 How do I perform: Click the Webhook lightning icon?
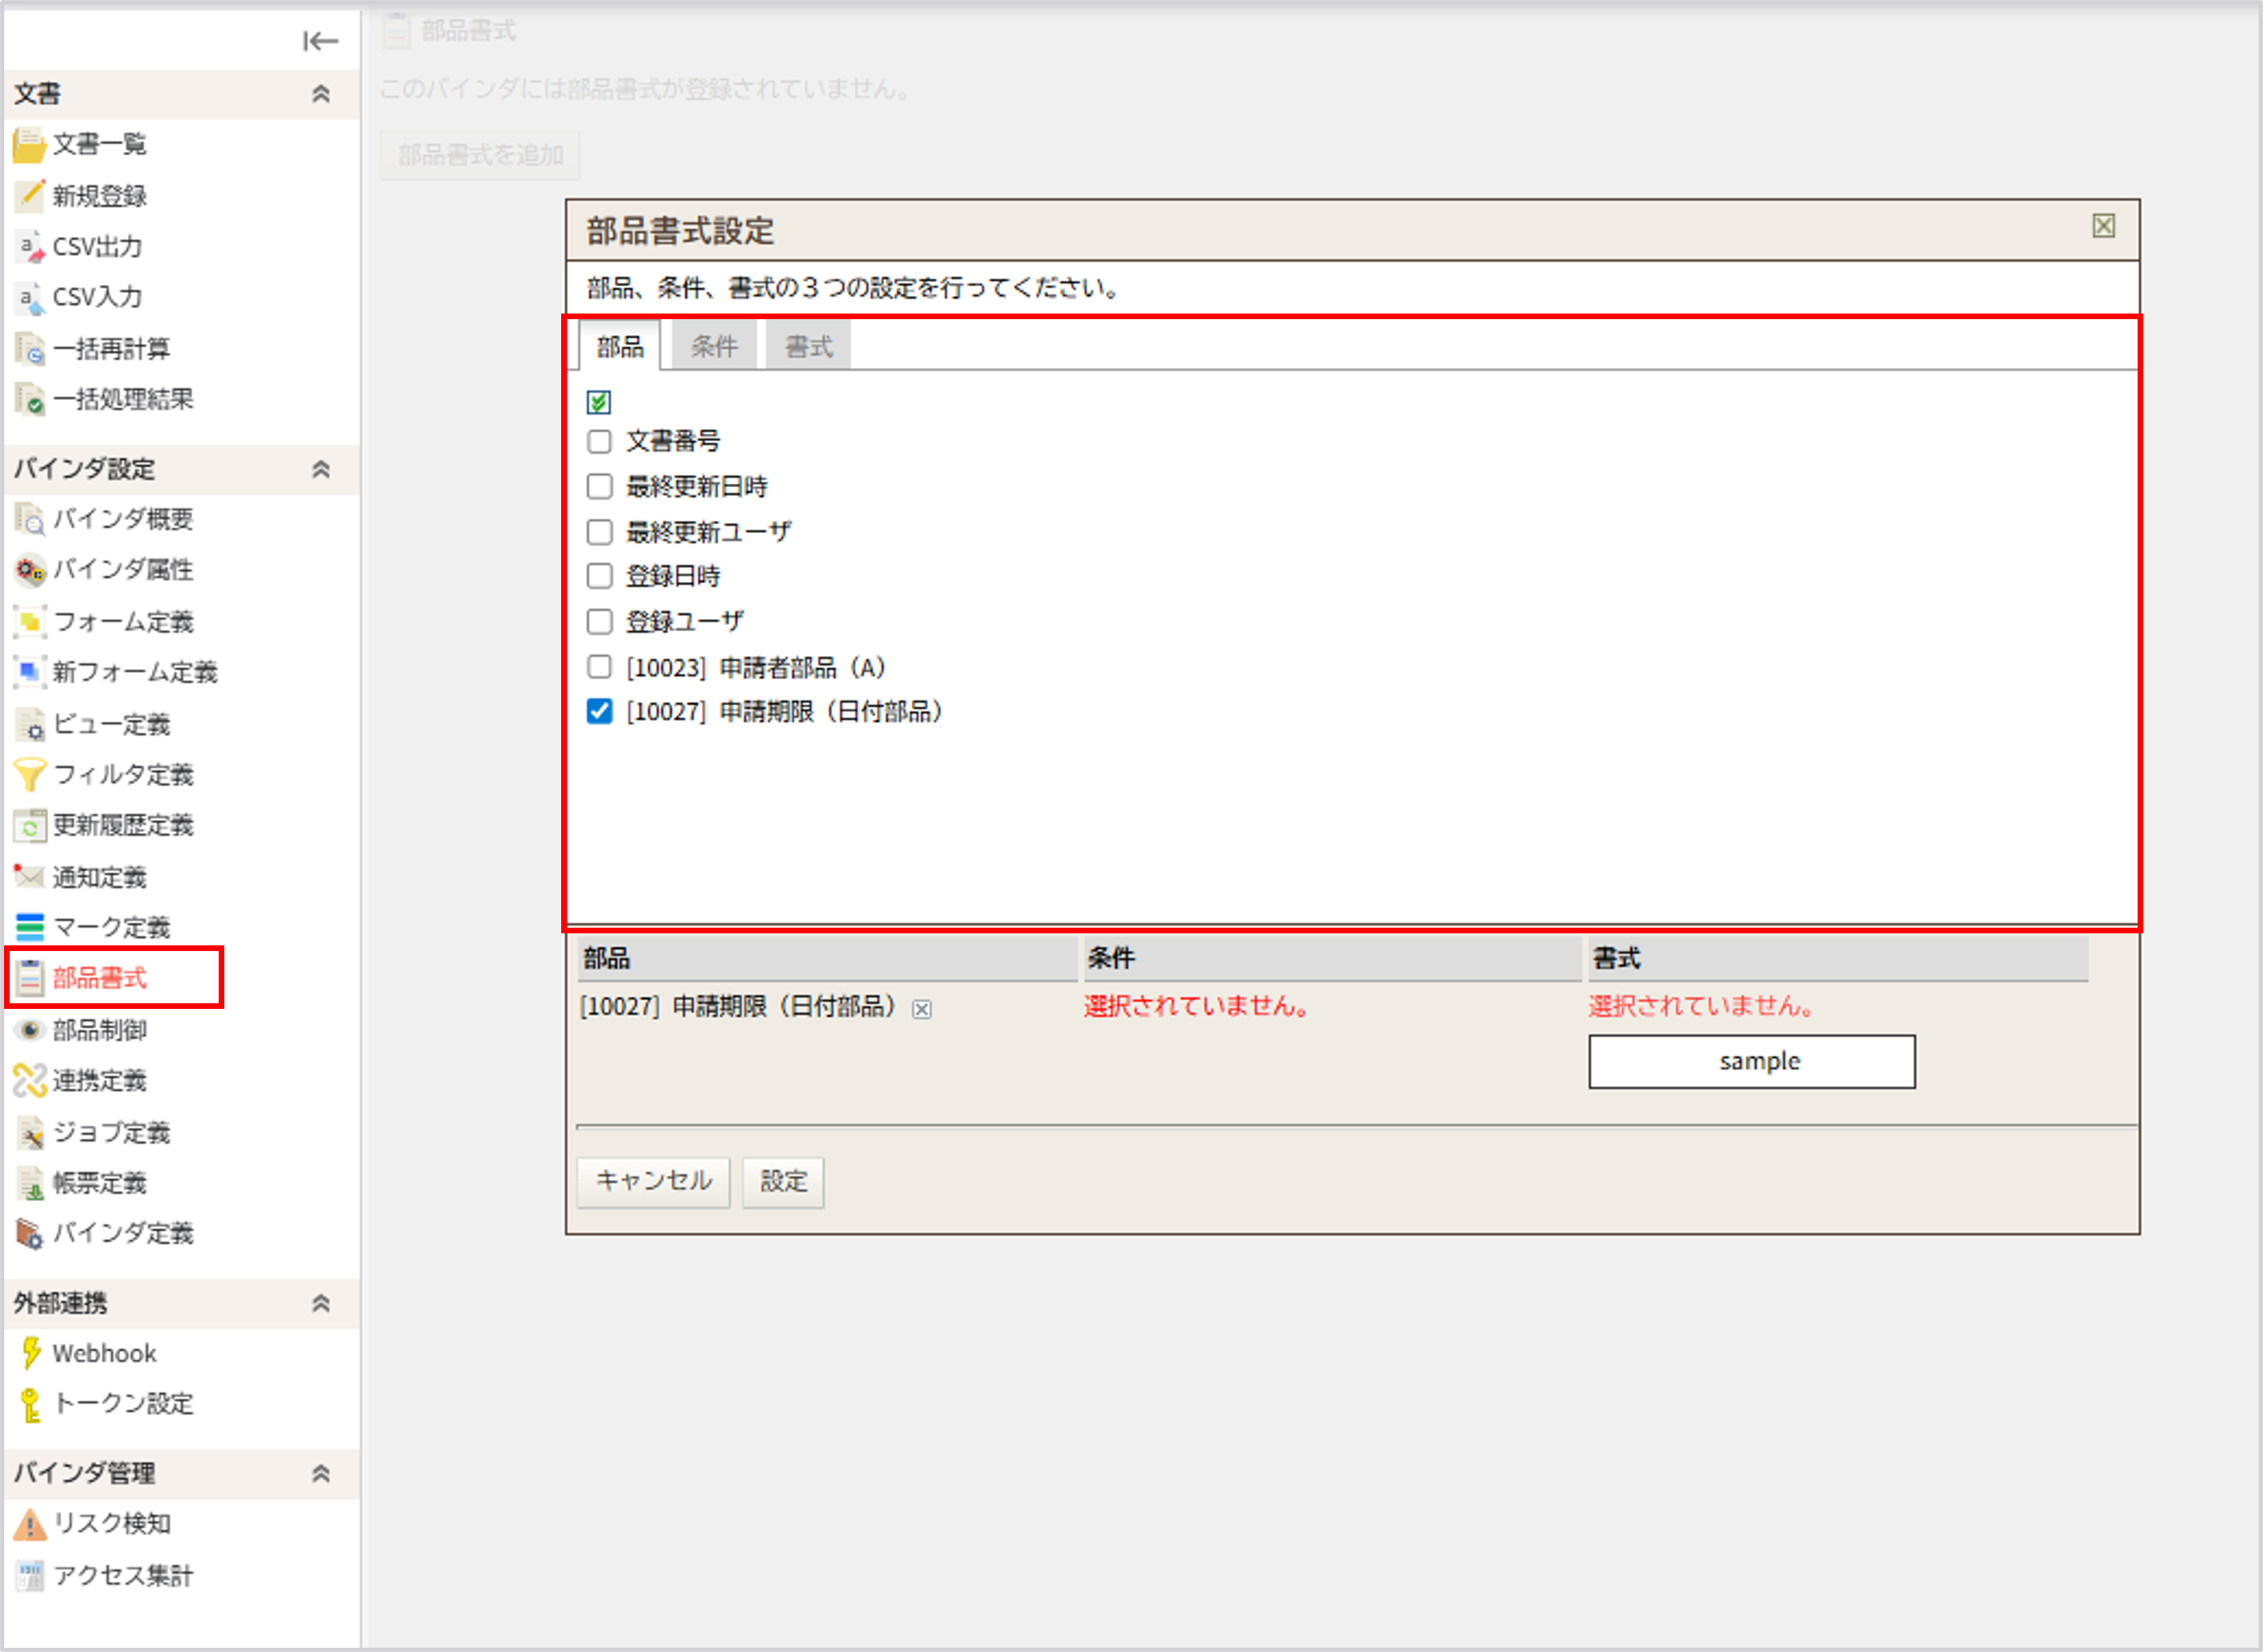click(31, 1354)
